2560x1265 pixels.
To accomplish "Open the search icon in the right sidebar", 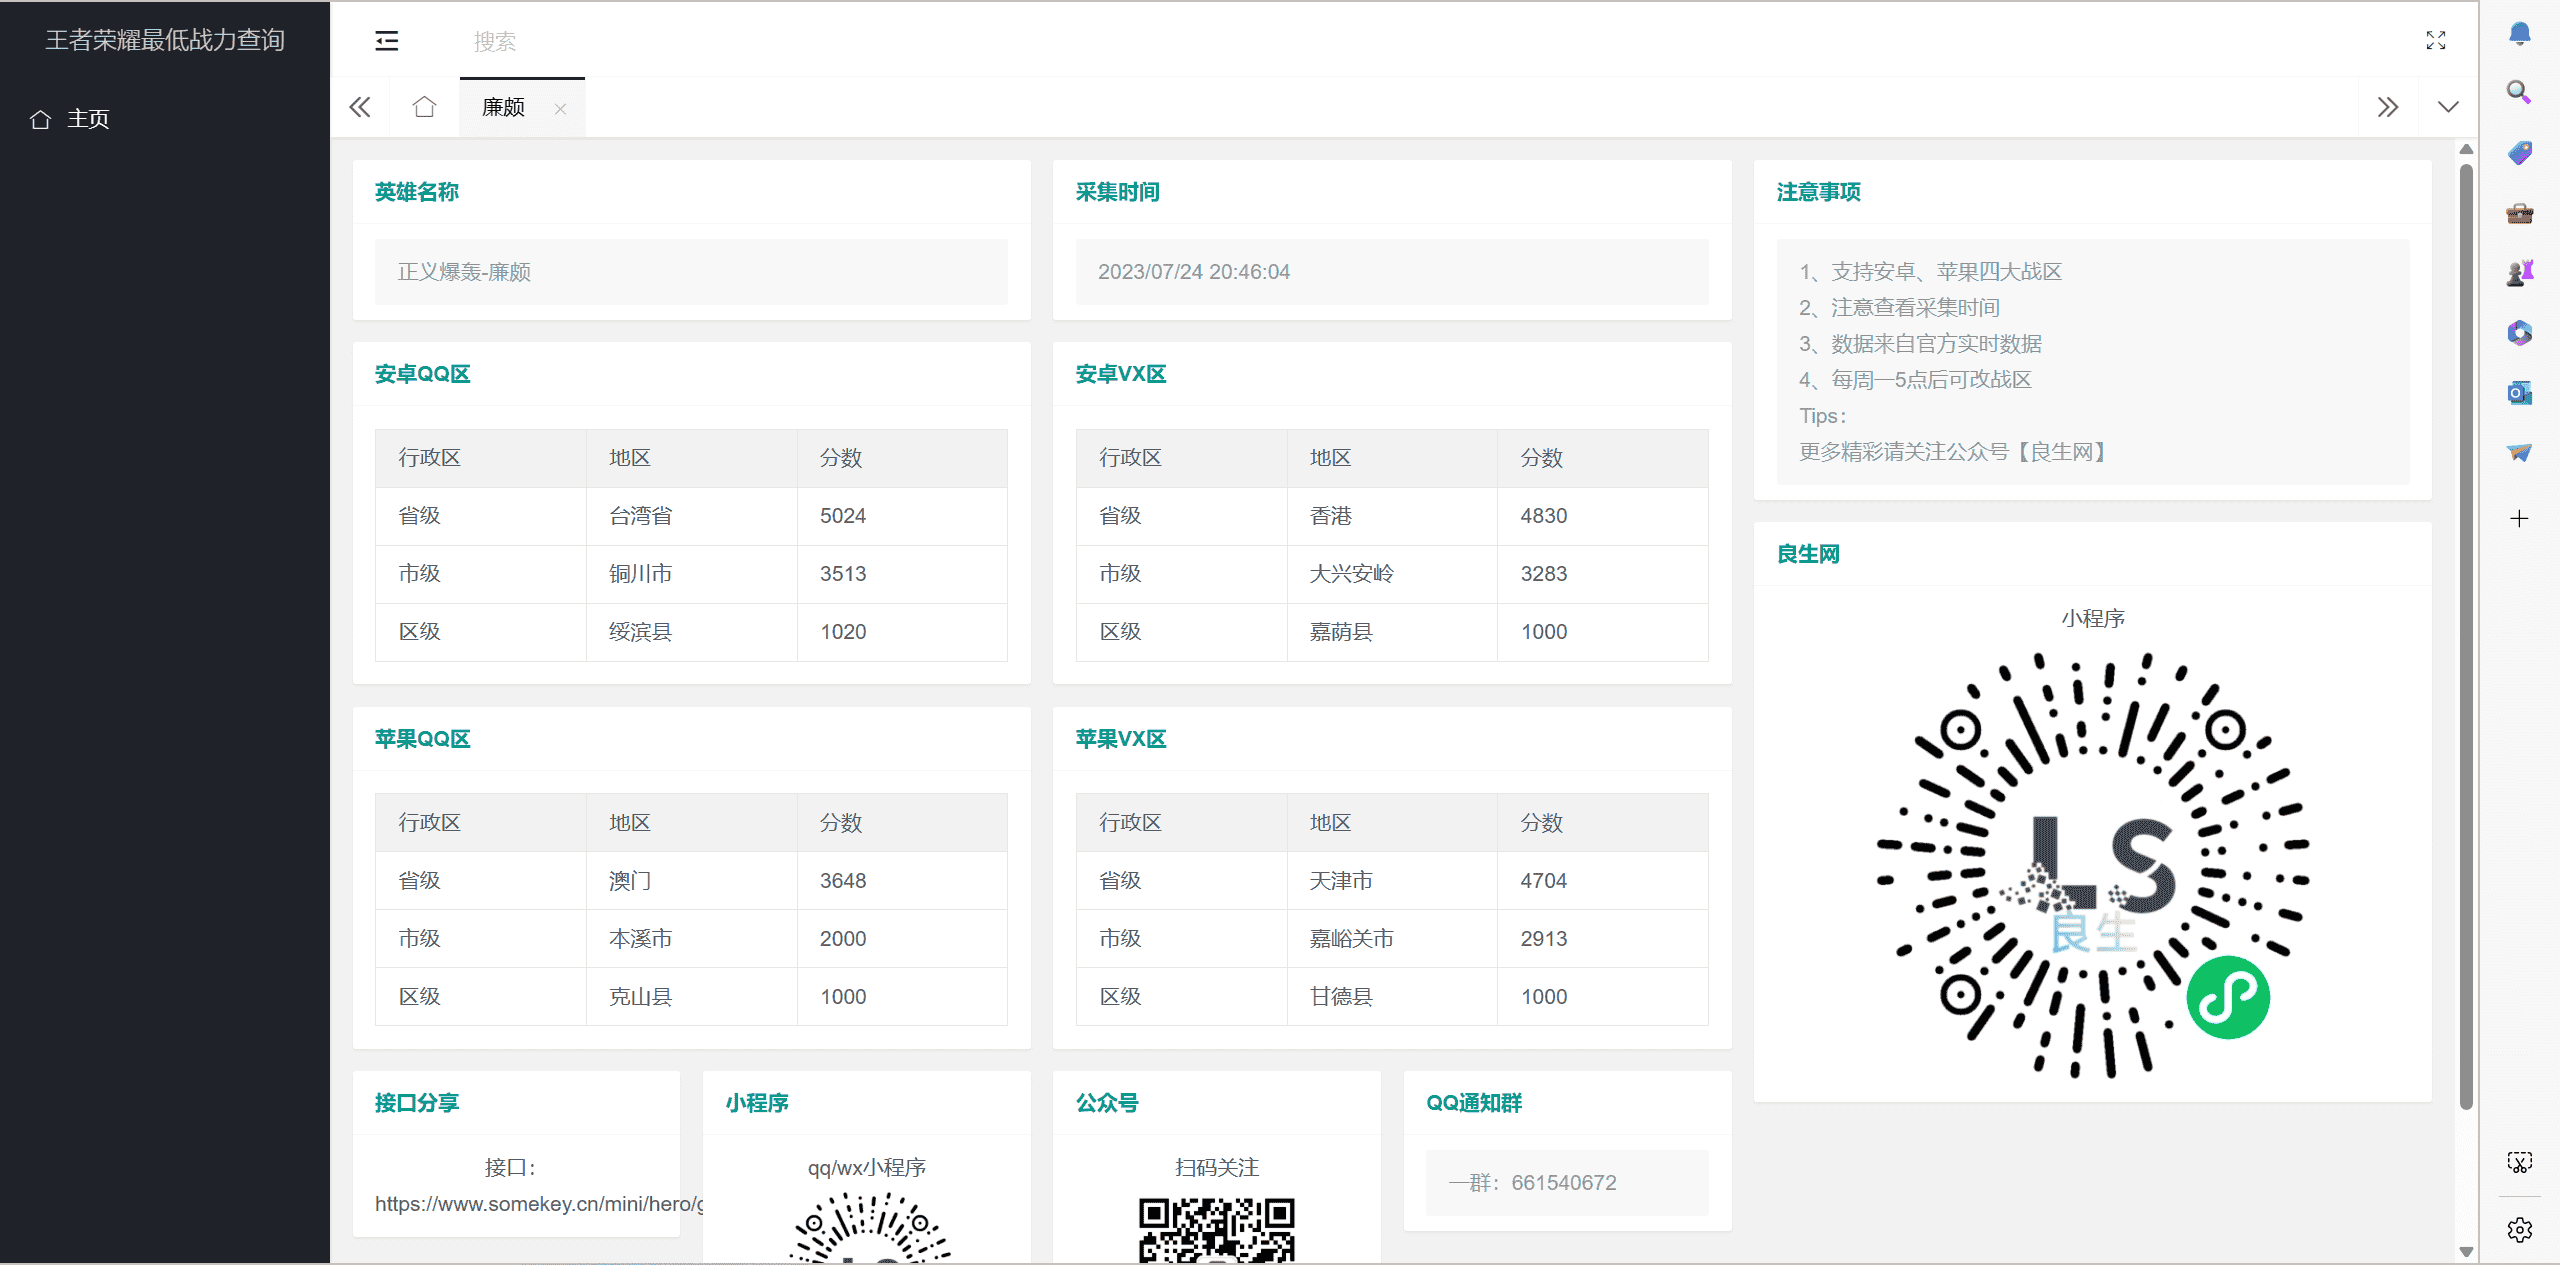I will pyautogui.click(x=2519, y=93).
